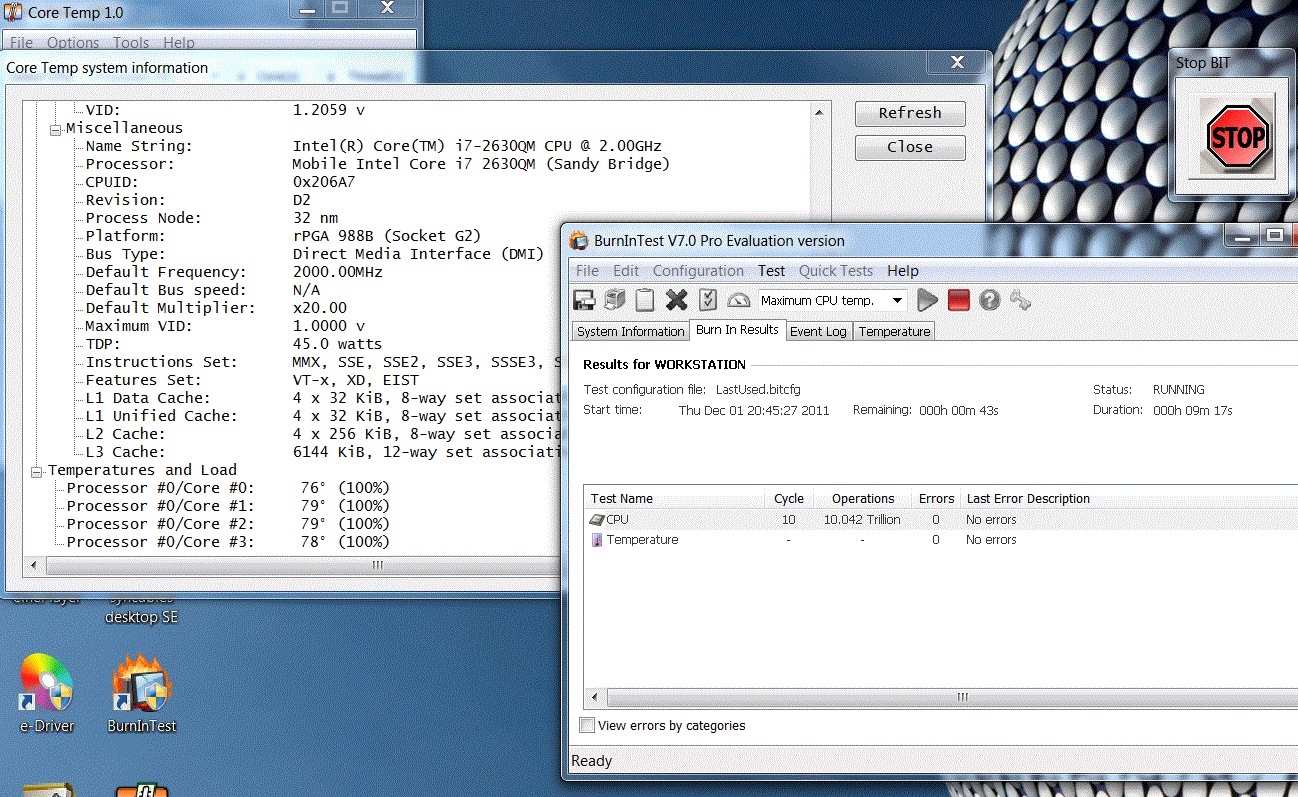Image resolution: width=1298 pixels, height=797 pixels.
Task: Open BurnInTest Help menu
Action: pos(903,270)
